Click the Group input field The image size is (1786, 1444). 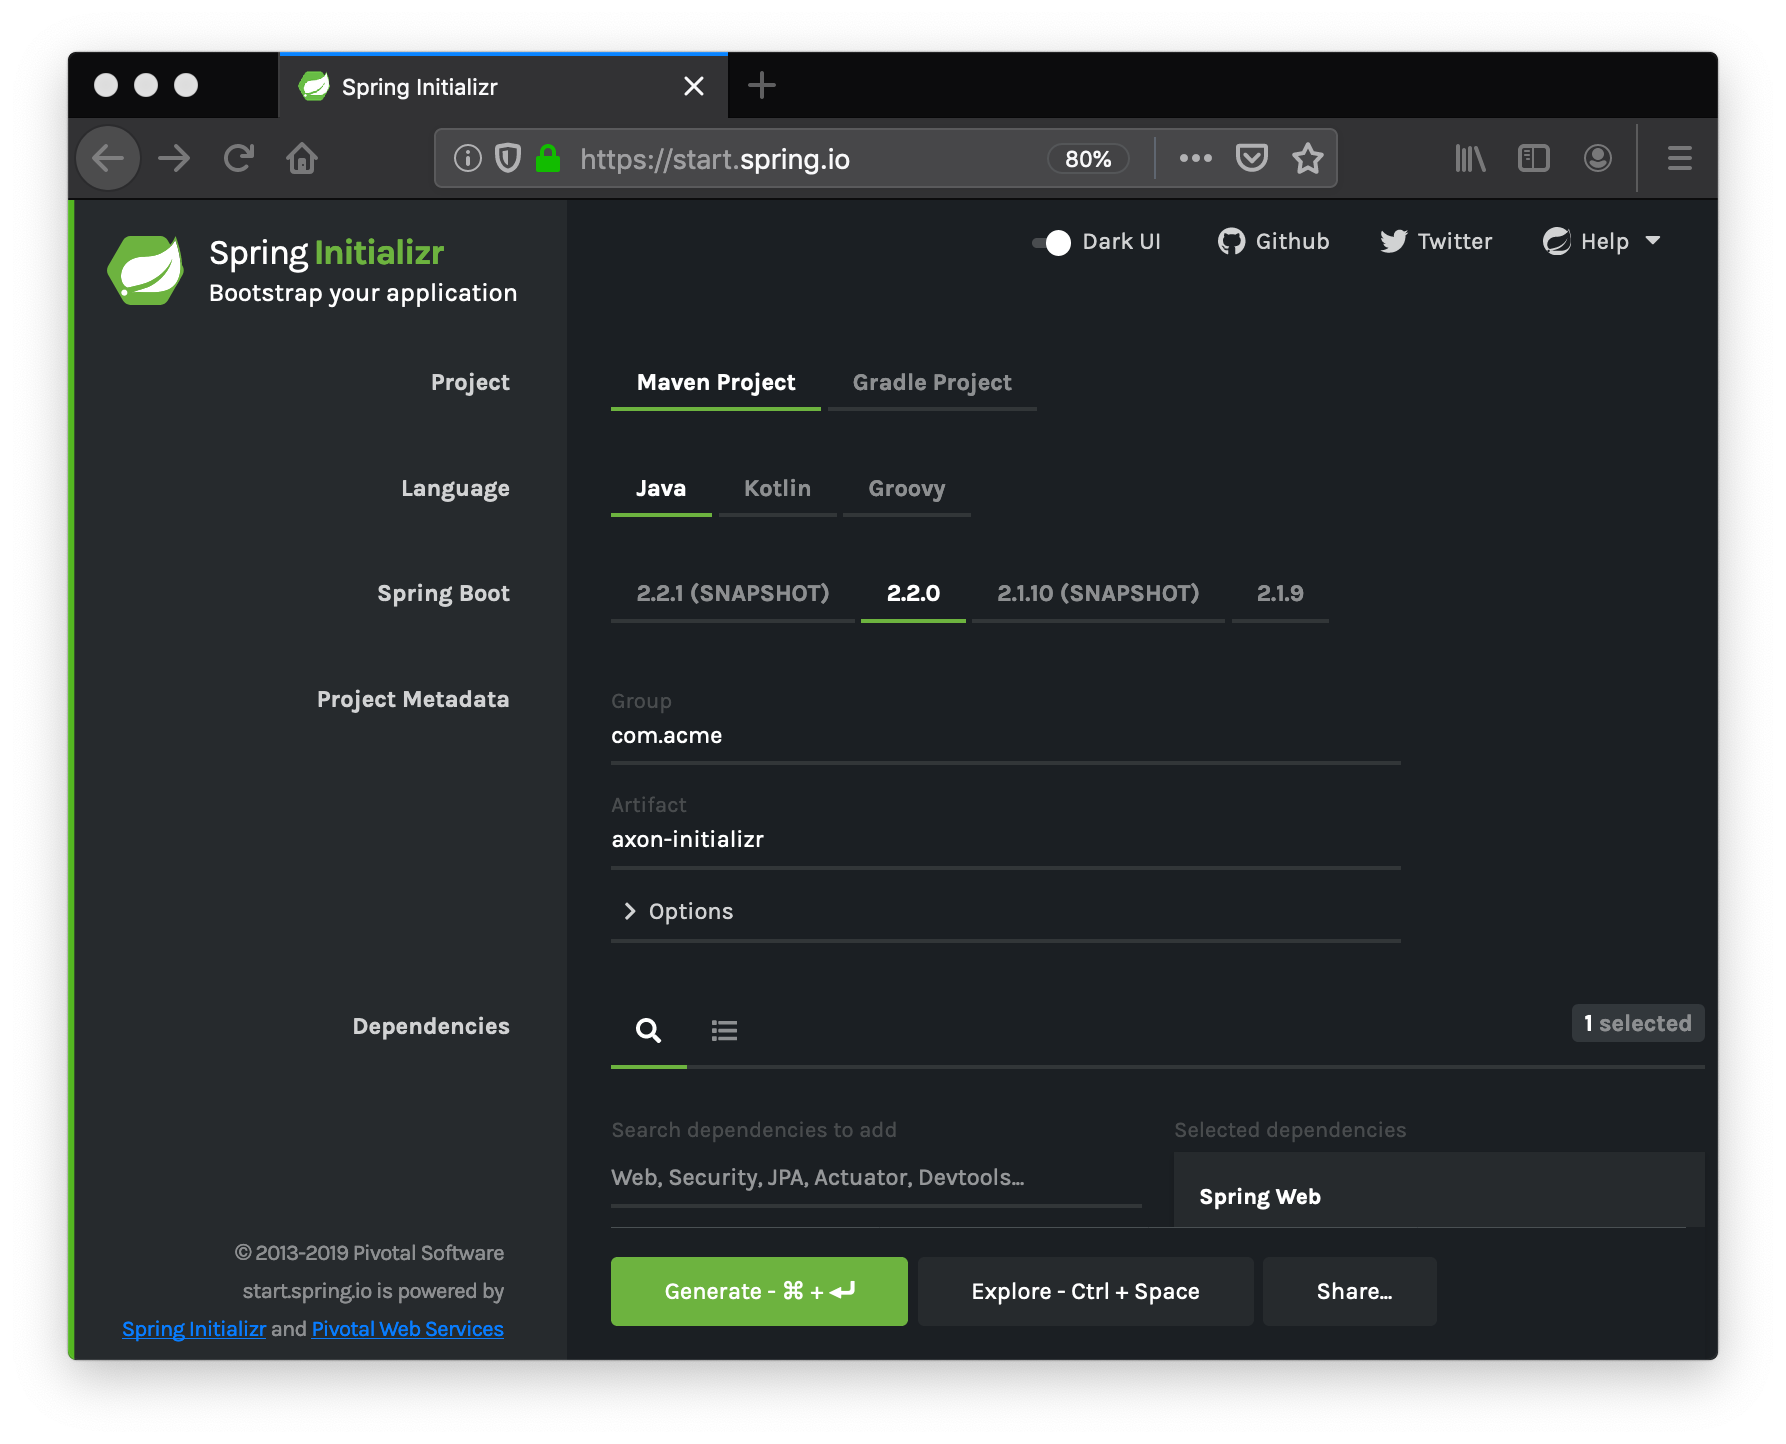coord(1006,736)
